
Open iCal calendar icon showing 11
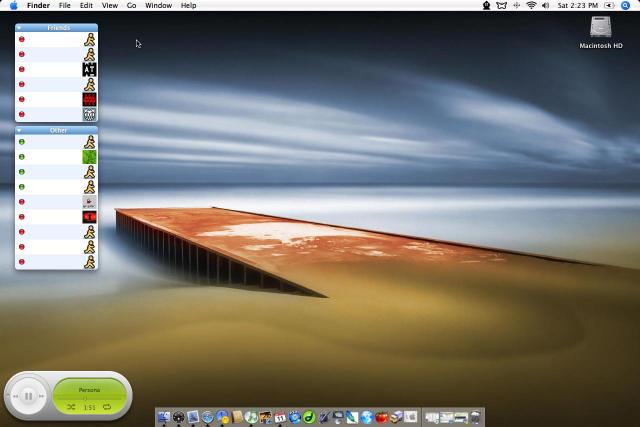point(280,417)
